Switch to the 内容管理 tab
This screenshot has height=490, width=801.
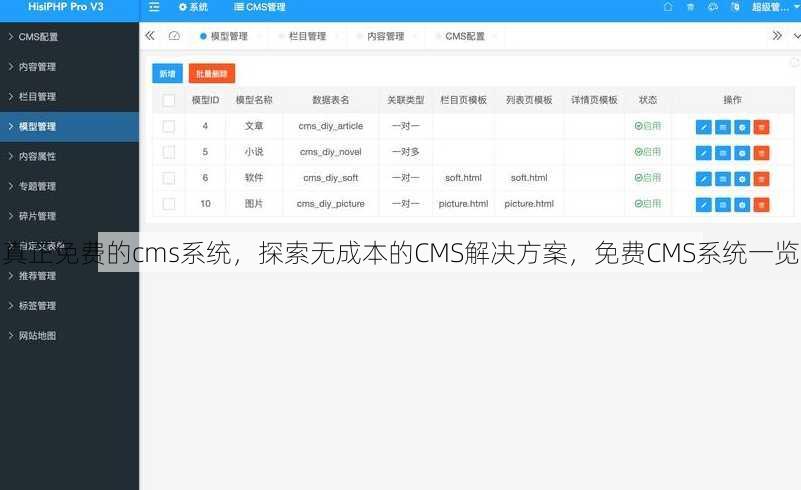click(x=386, y=36)
